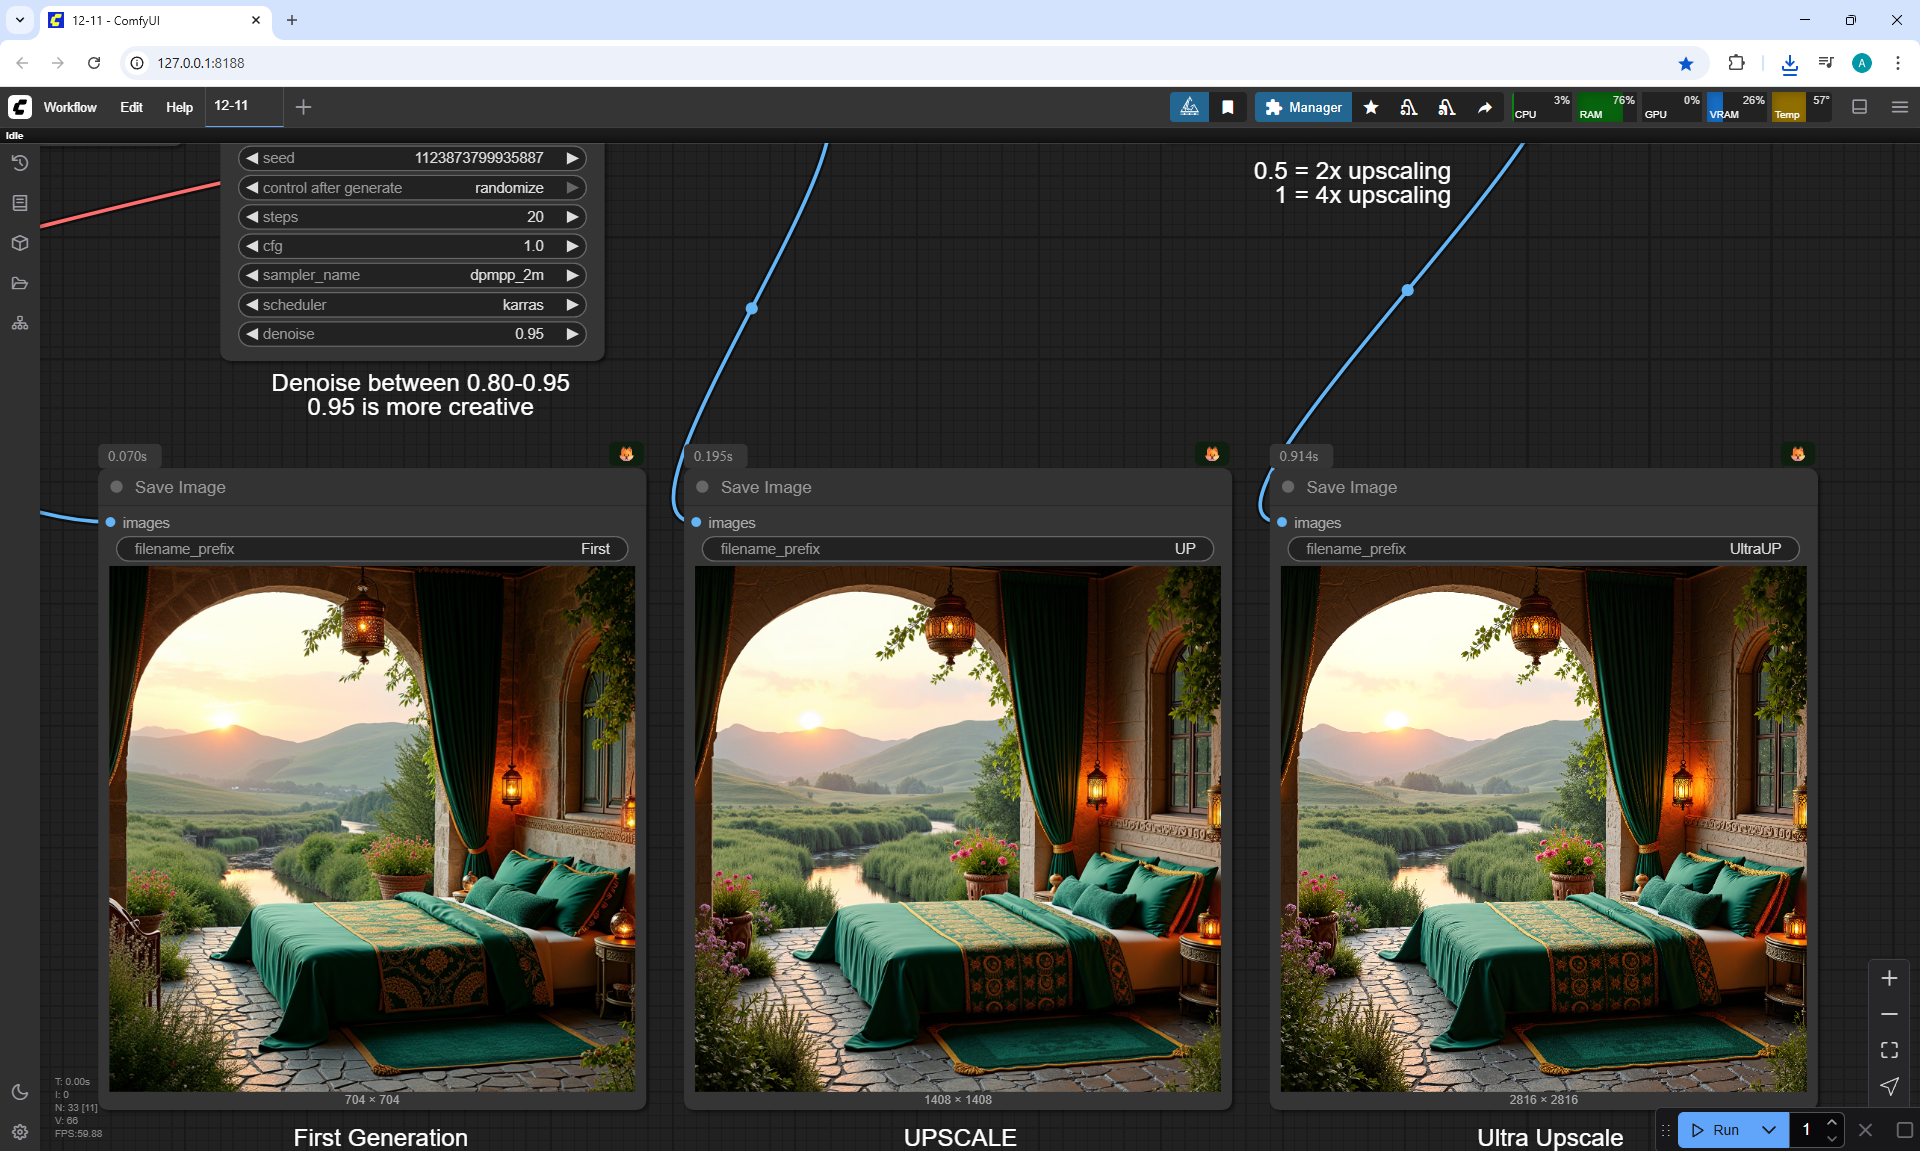Toggle the dark theme moon icon

19,1092
